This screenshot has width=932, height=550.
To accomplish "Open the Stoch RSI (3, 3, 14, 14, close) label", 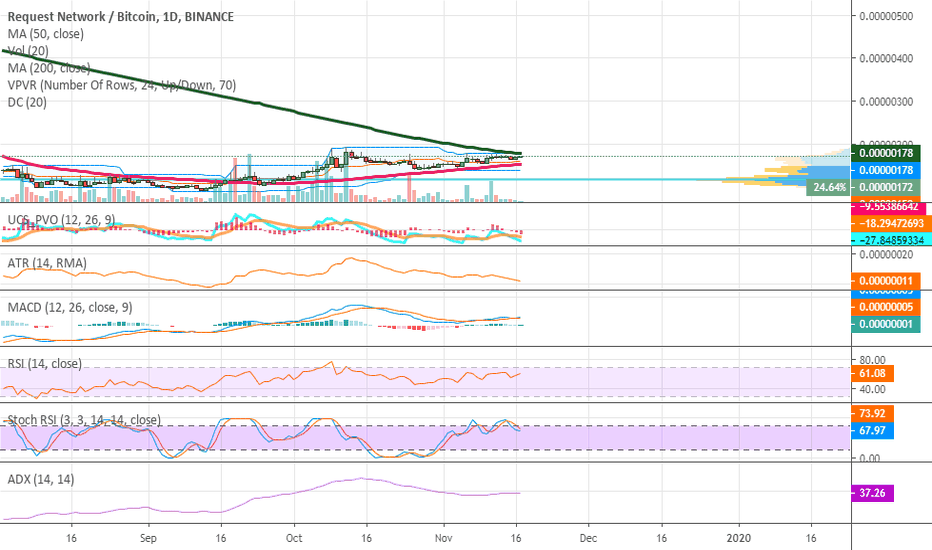I will pyautogui.click(x=84, y=420).
